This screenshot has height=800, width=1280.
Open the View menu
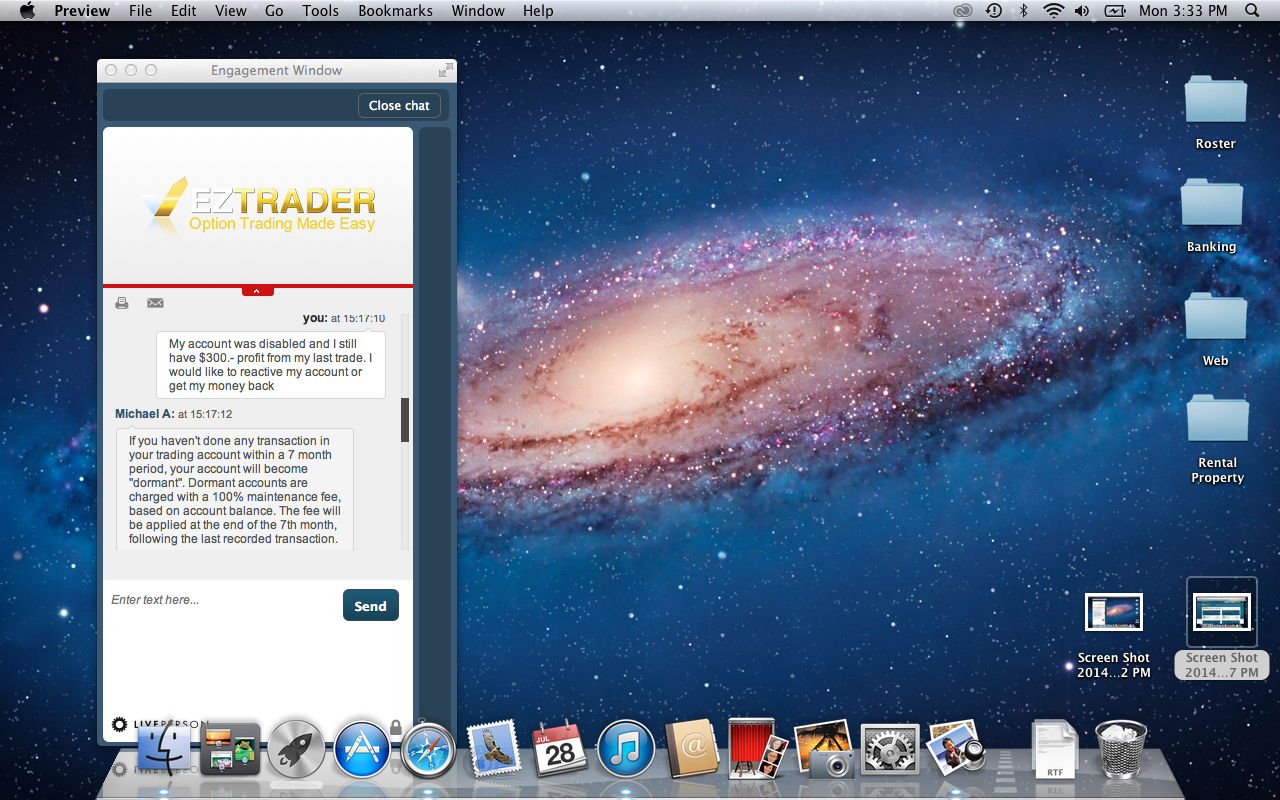[231, 11]
